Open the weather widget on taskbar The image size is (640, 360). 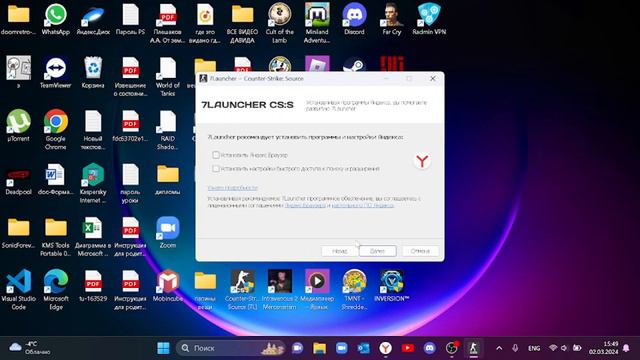pos(29,348)
